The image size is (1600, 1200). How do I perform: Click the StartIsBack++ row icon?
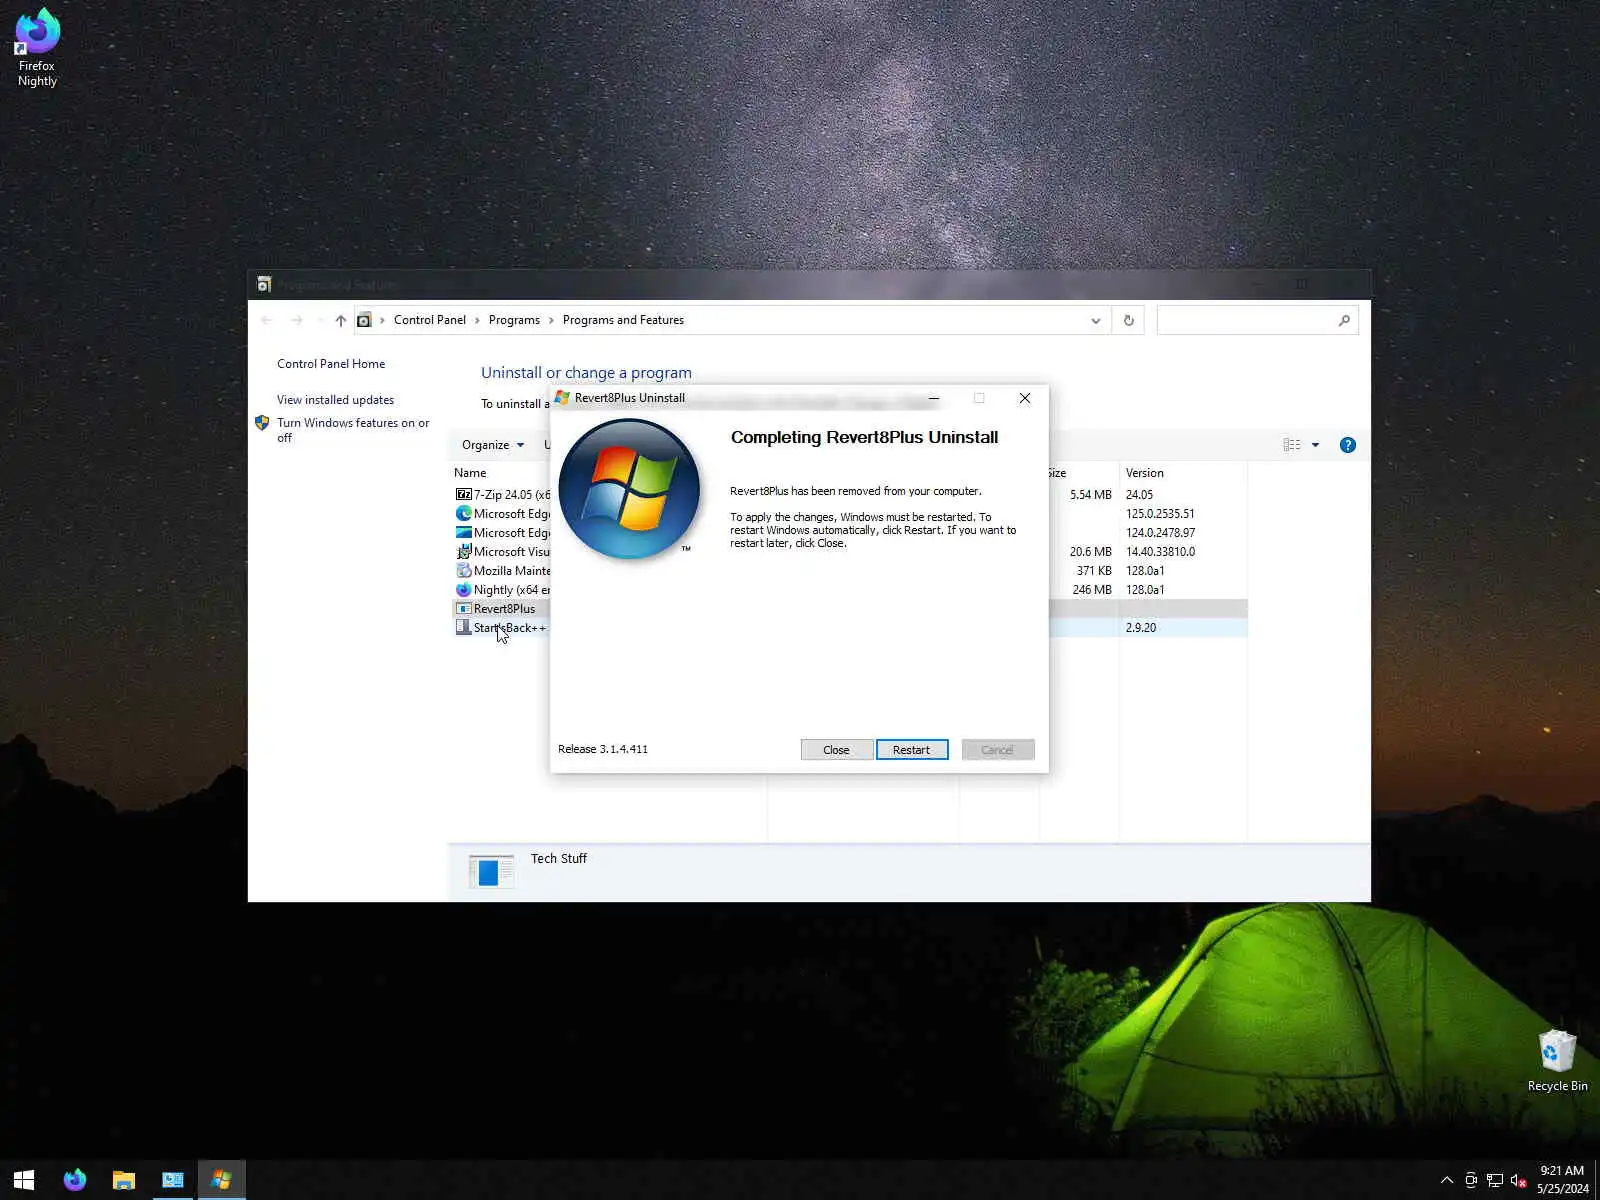click(x=463, y=627)
